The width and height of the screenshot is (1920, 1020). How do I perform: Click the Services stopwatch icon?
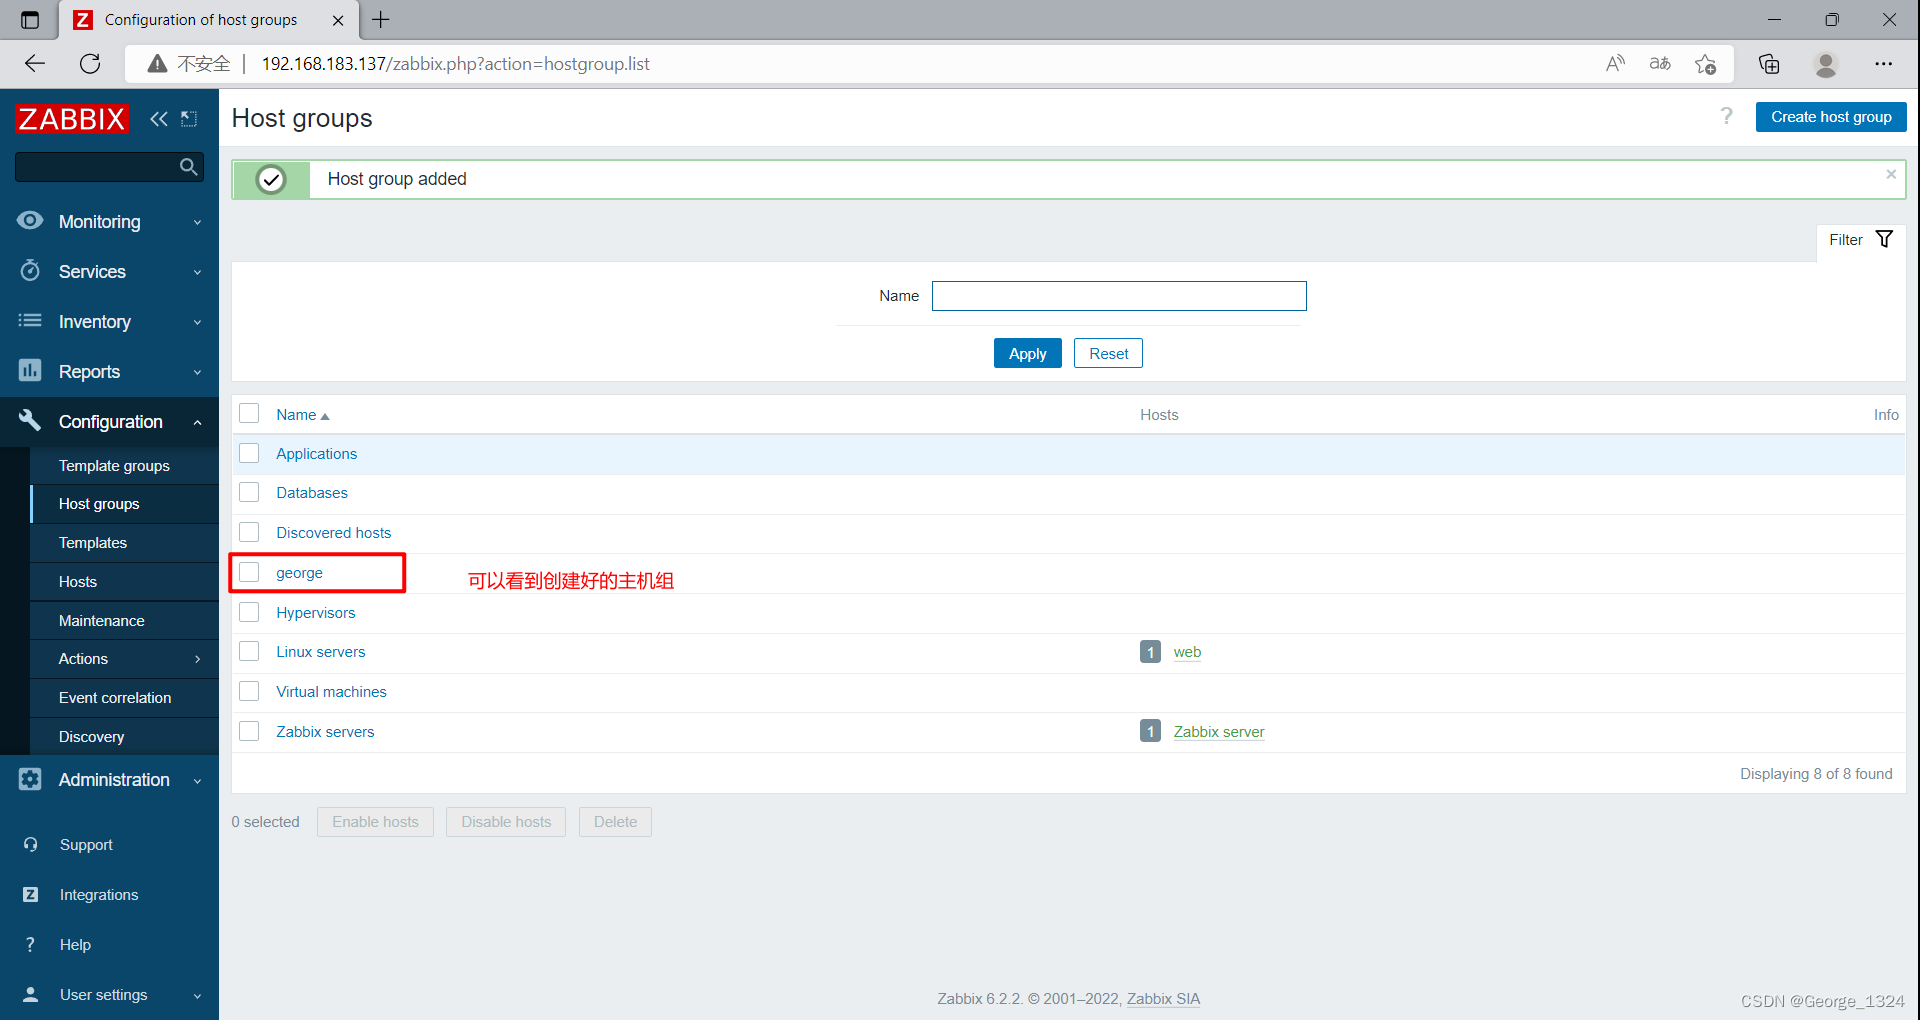point(30,271)
